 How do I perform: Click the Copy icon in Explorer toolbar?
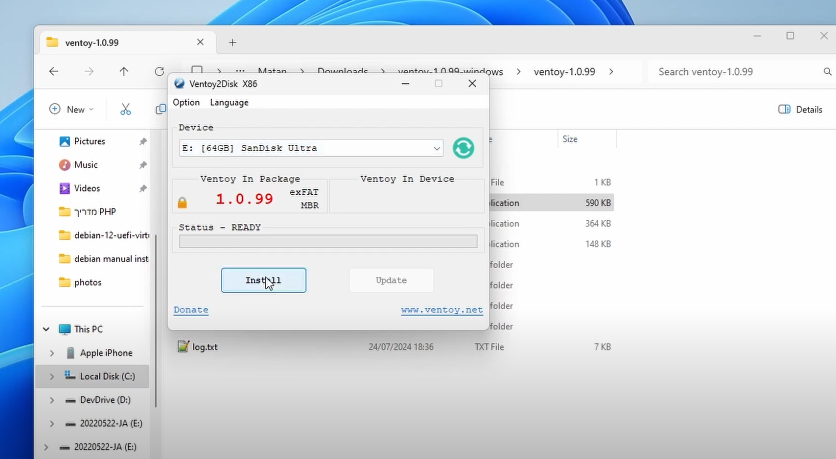pos(160,109)
